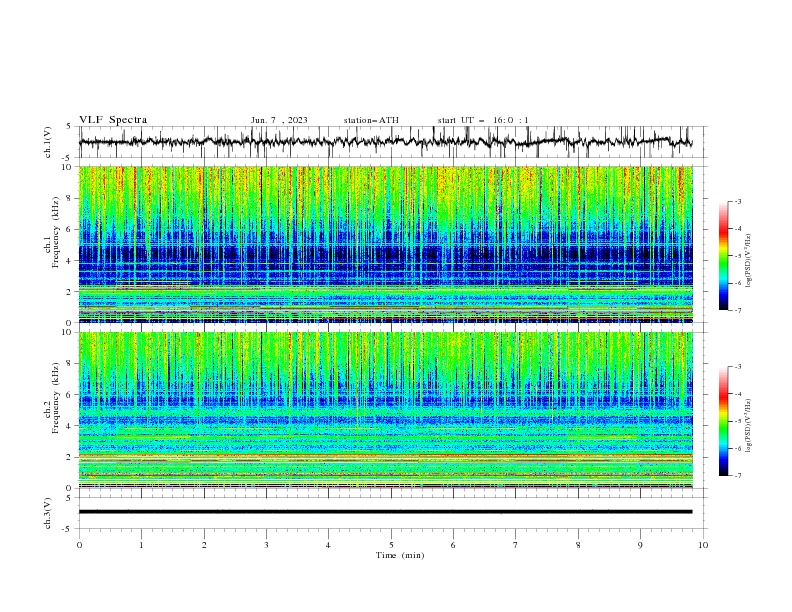The width and height of the screenshot is (792, 612).
Task: Click the time axis tick label "0"
Action: 79,545
